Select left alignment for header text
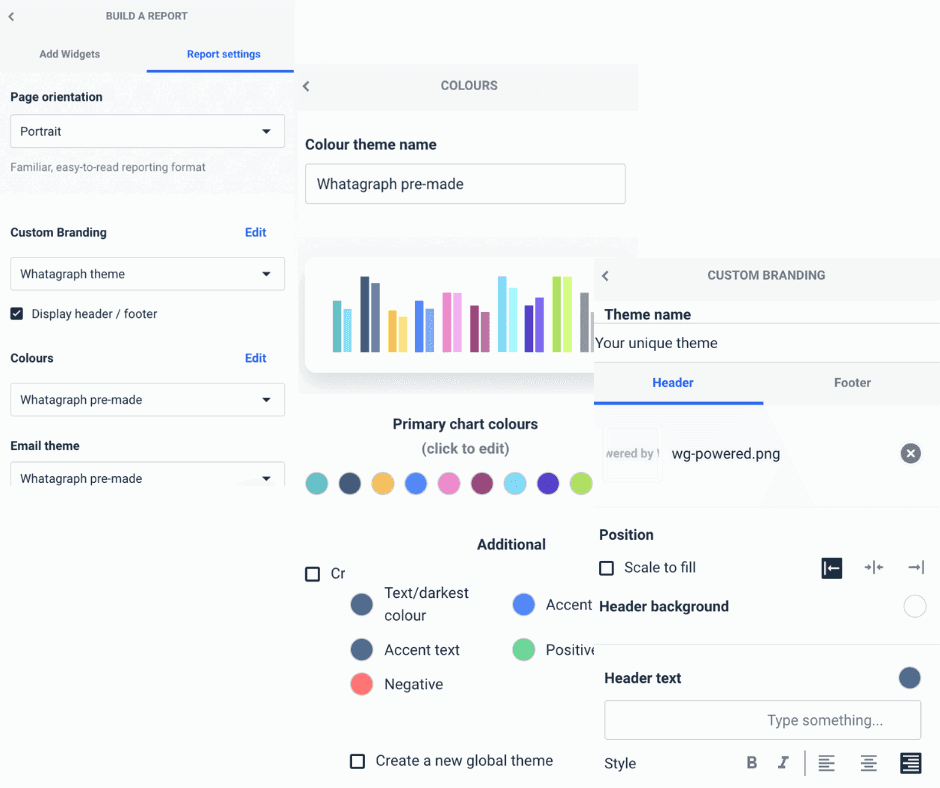 click(x=826, y=763)
